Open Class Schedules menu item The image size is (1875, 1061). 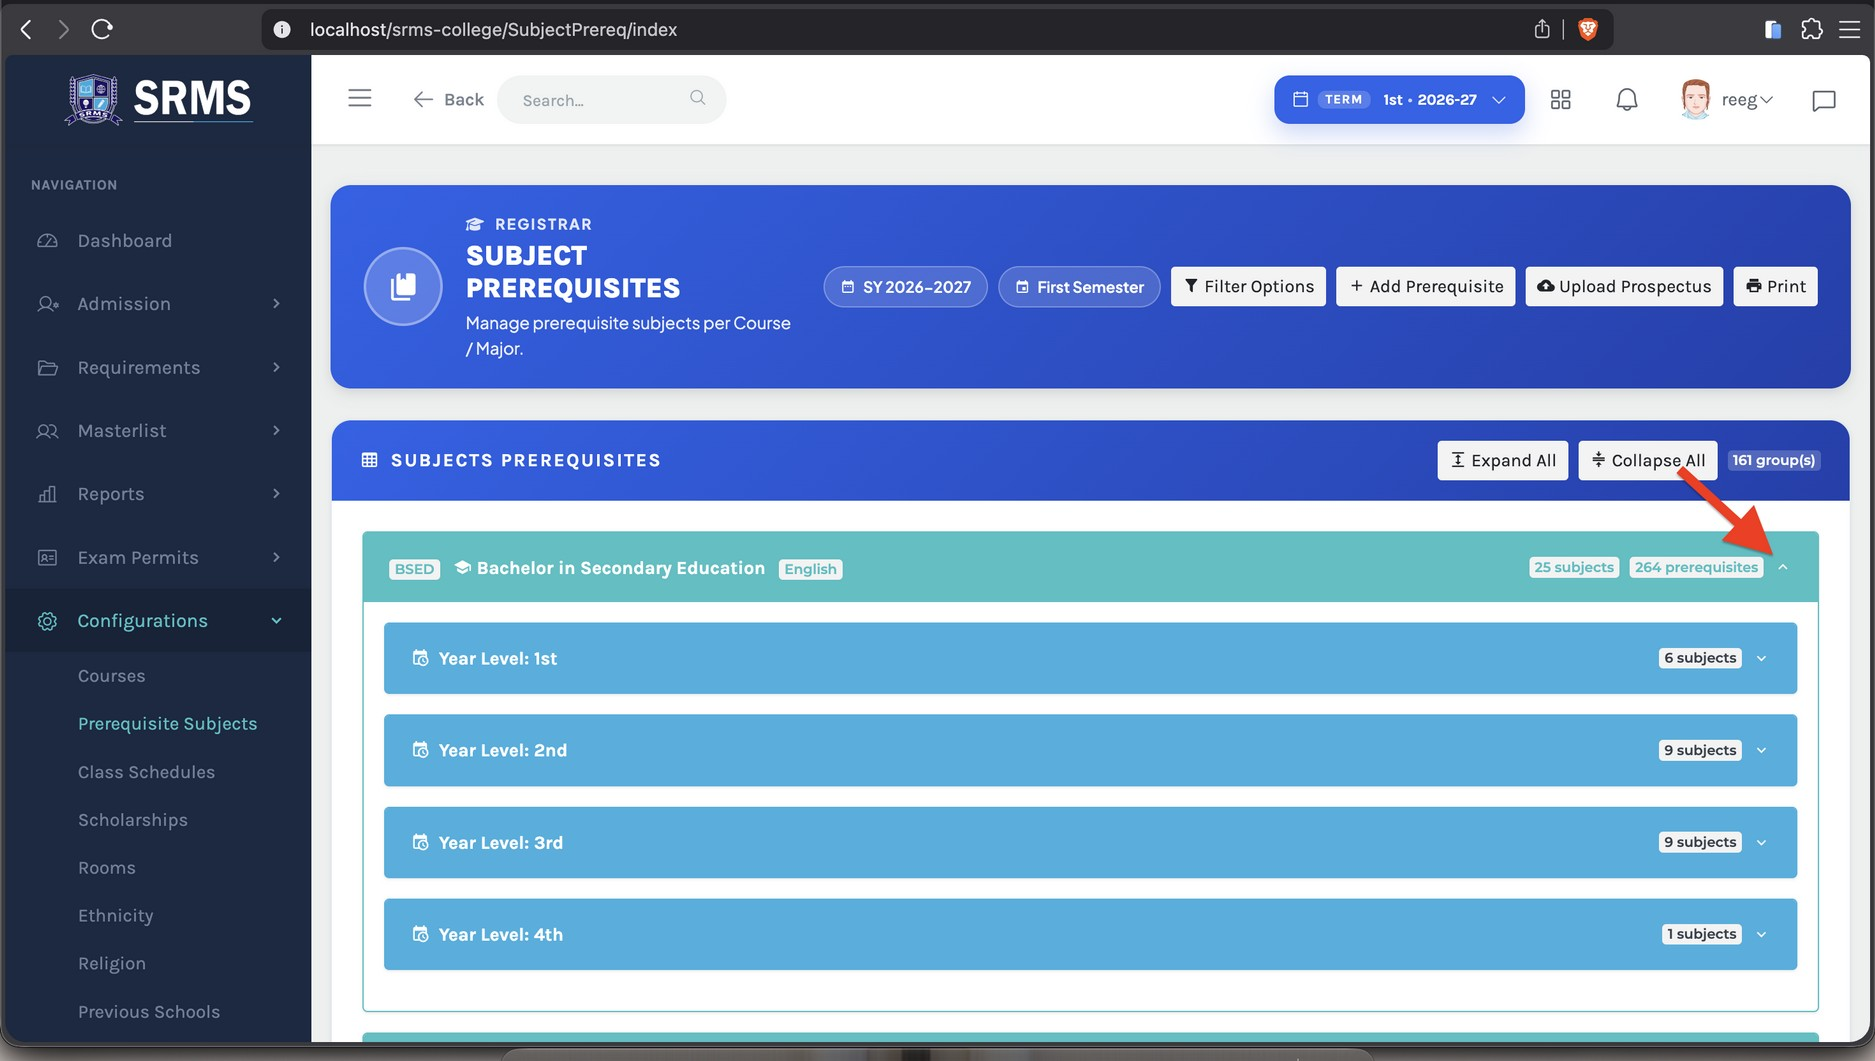147,772
